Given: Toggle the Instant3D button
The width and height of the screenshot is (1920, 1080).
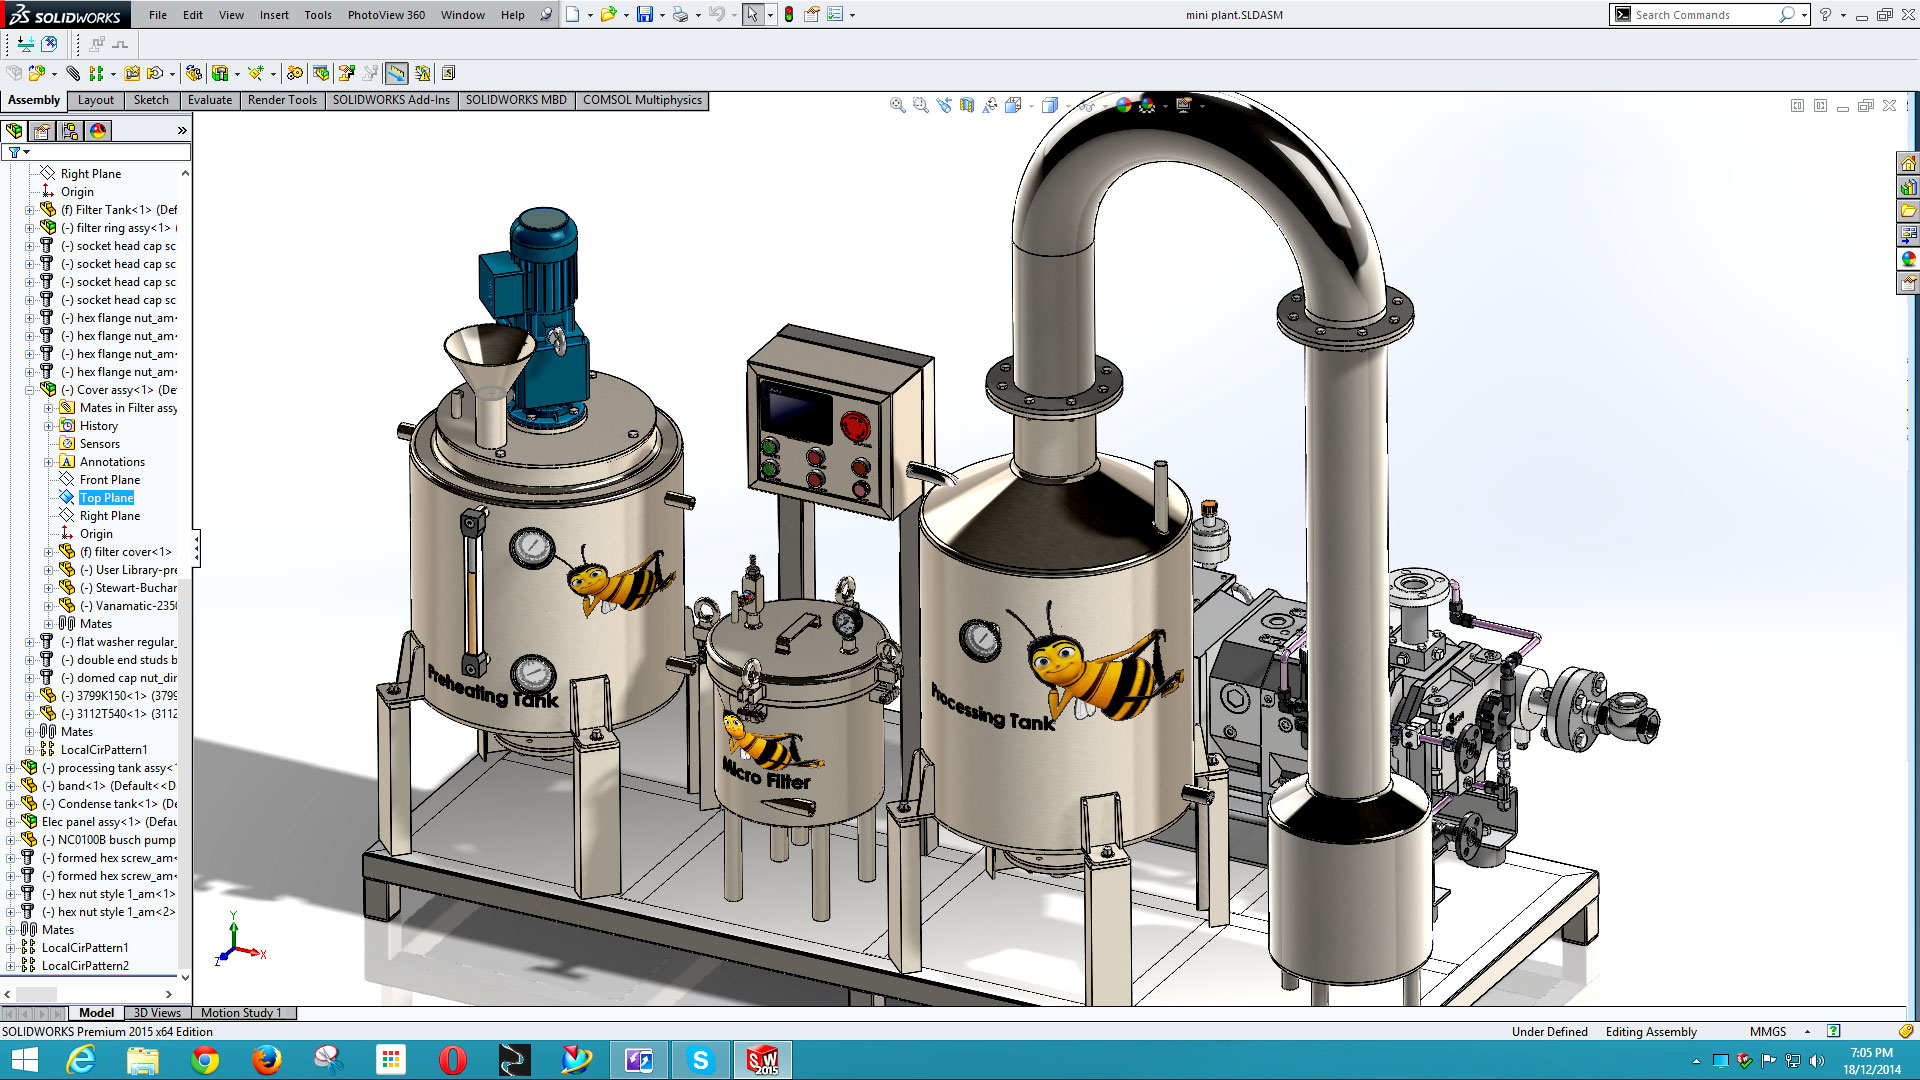Looking at the screenshot, I should coord(397,73).
